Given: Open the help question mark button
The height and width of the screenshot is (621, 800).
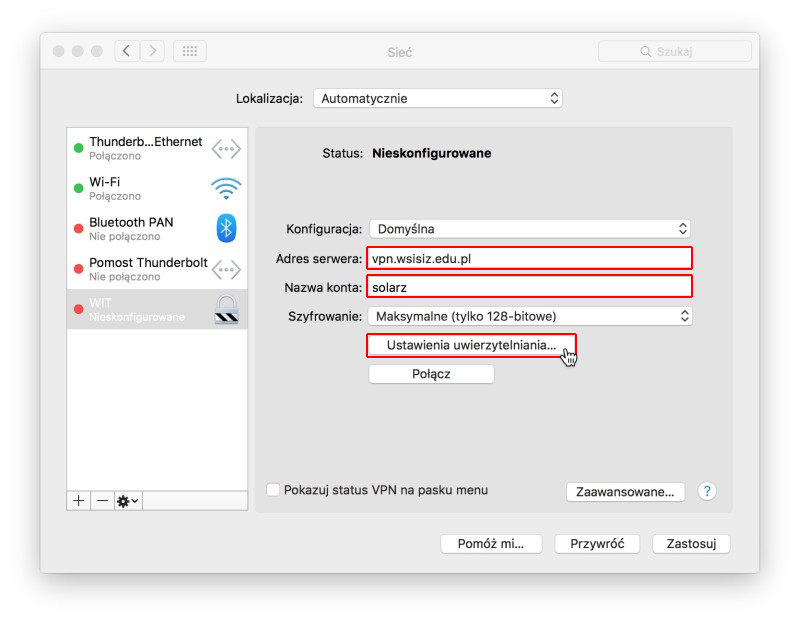Looking at the screenshot, I should pos(707,491).
